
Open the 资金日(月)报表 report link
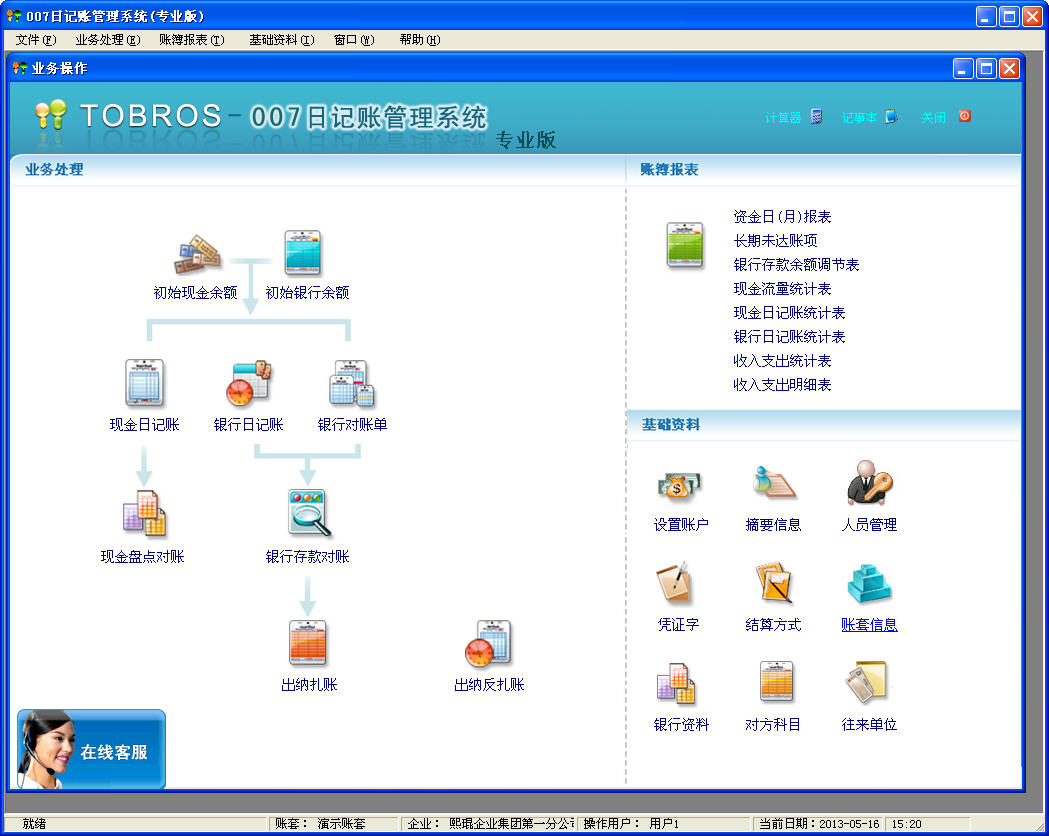pyautogui.click(x=782, y=217)
